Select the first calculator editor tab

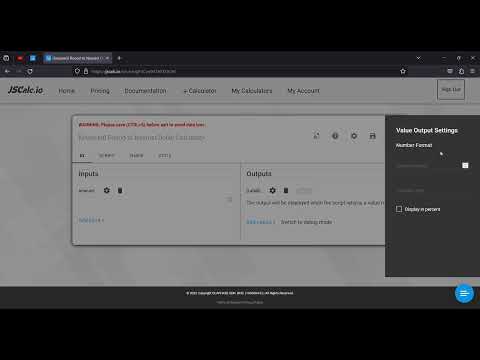[x=82, y=156]
